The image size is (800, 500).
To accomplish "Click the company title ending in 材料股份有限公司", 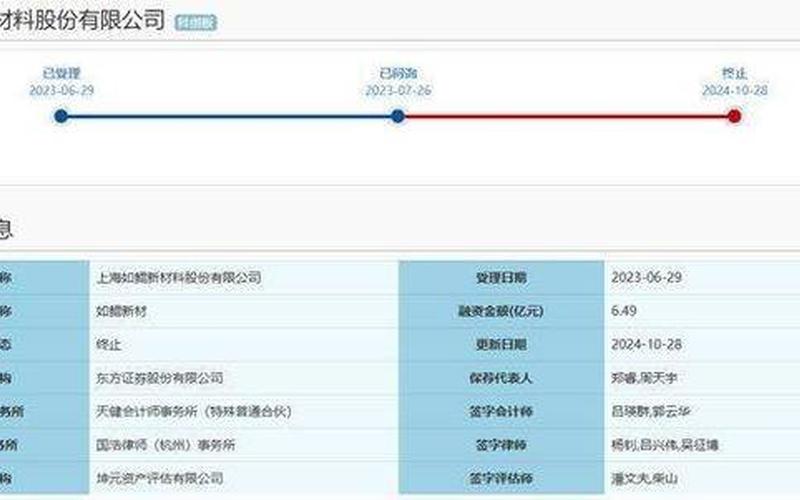I will click(82, 19).
